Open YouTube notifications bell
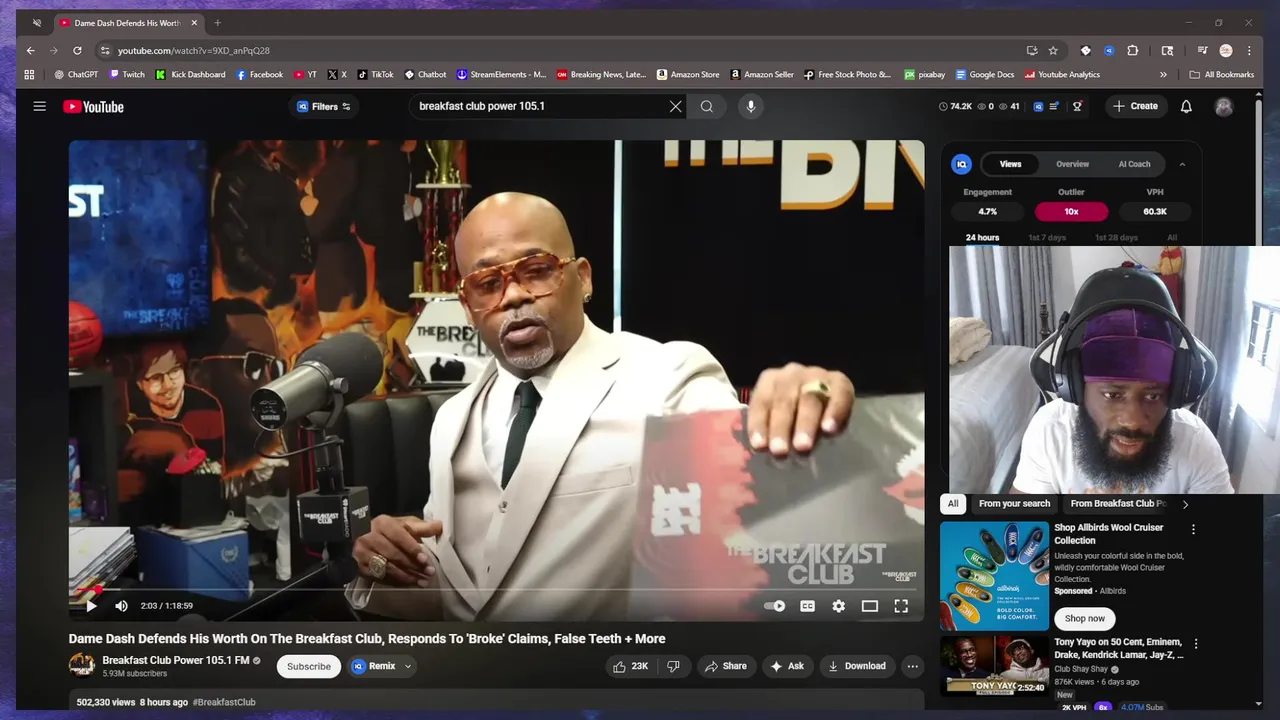Image resolution: width=1280 pixels, height=720 pixels. (x=1186, y=106)
